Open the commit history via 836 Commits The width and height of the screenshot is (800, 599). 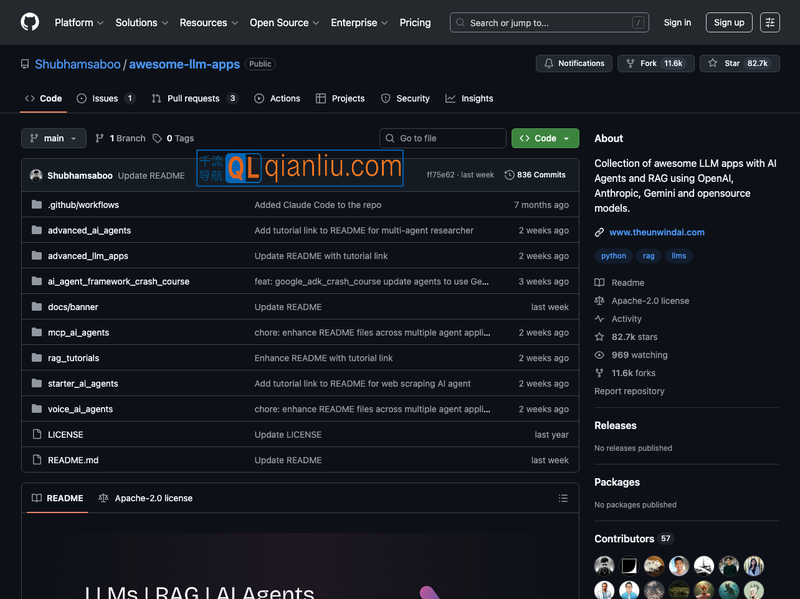[535, 175]
